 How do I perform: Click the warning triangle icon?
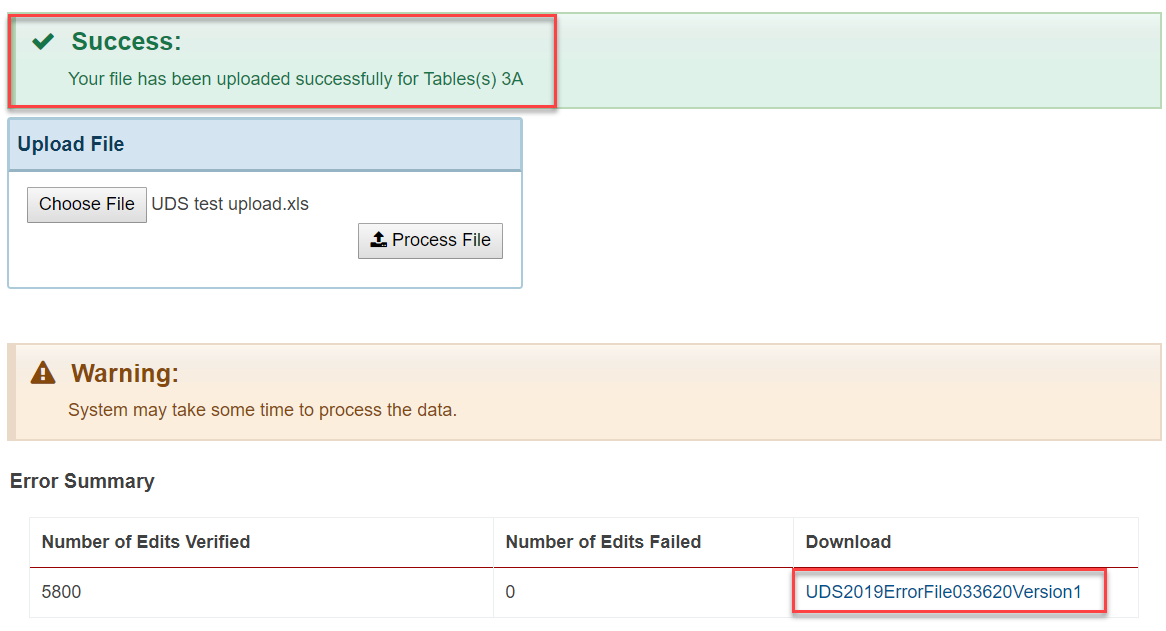[x=43, y=372]
